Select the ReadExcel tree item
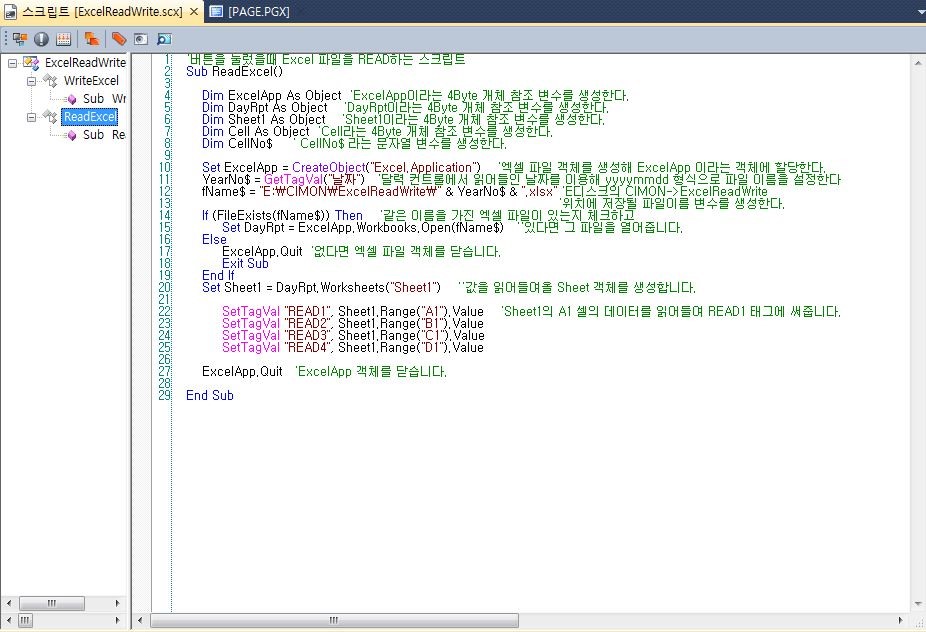The image size is (926, 632). click(90, 117)
